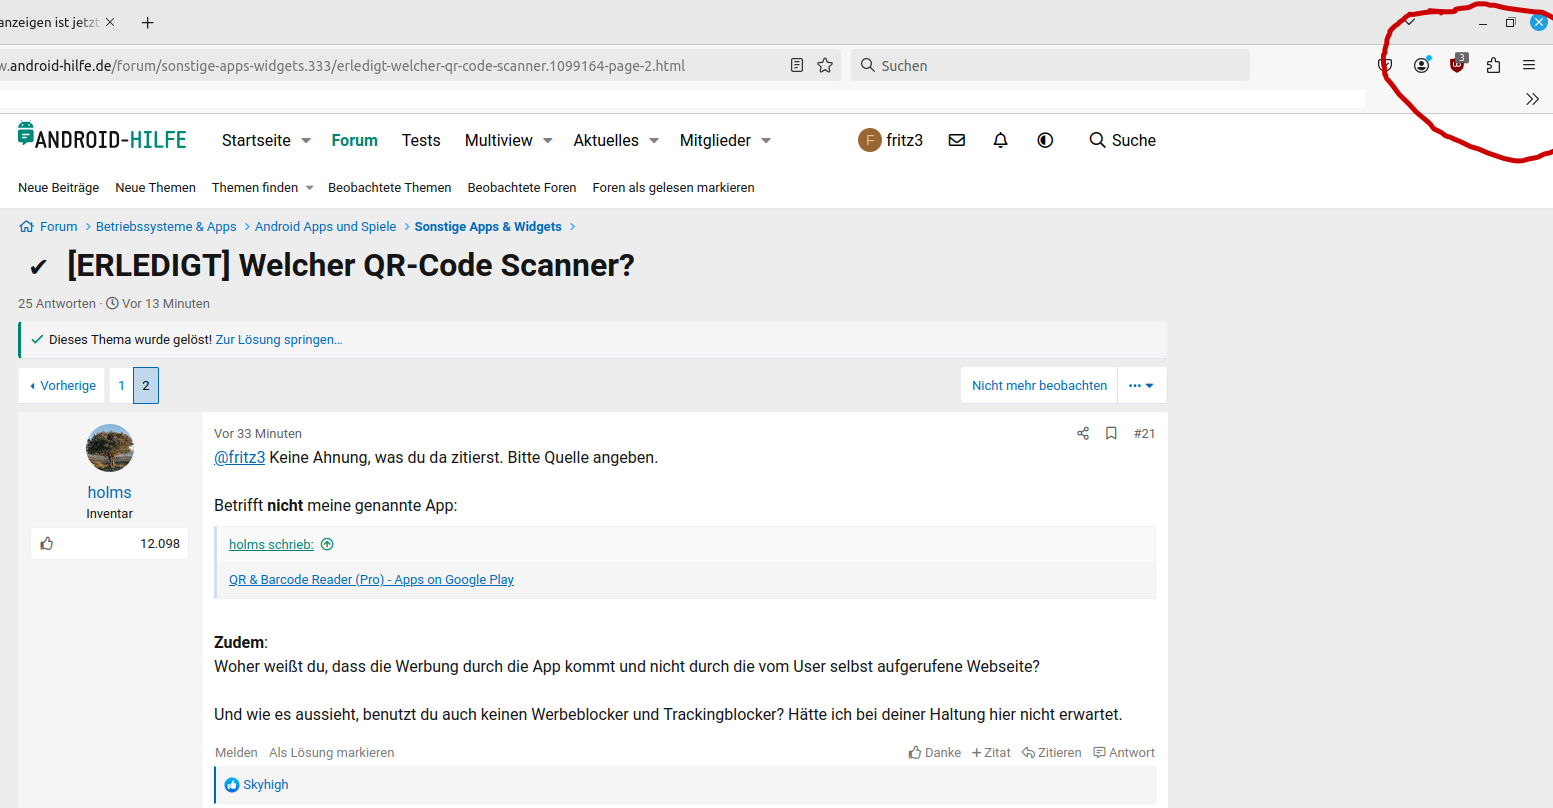The width and height of the screenshot is (1553, 808).
Task: Open the Tests menu item
Action: (421, 140)
